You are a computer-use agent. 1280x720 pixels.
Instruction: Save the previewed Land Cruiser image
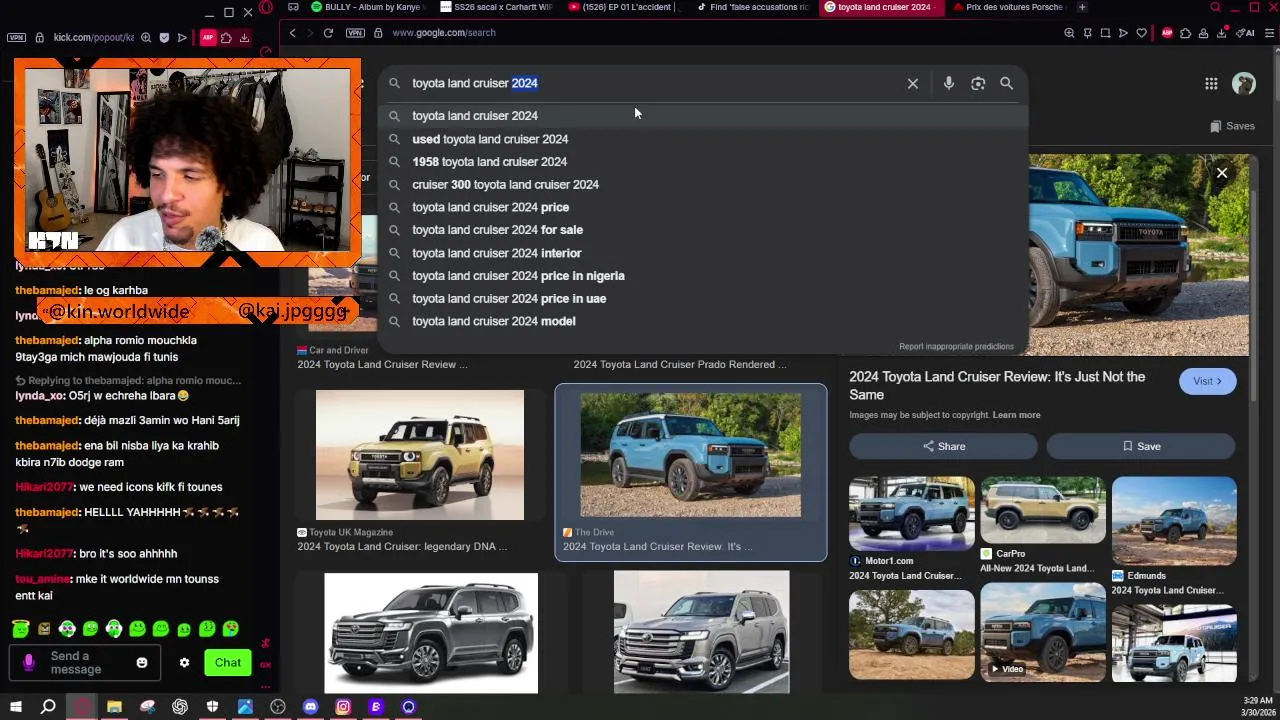[1141, 446]
